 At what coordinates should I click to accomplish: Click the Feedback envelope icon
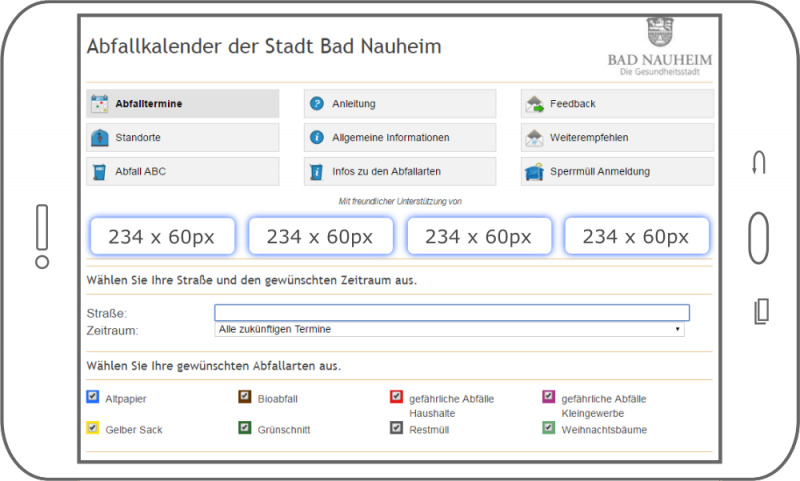534,104
